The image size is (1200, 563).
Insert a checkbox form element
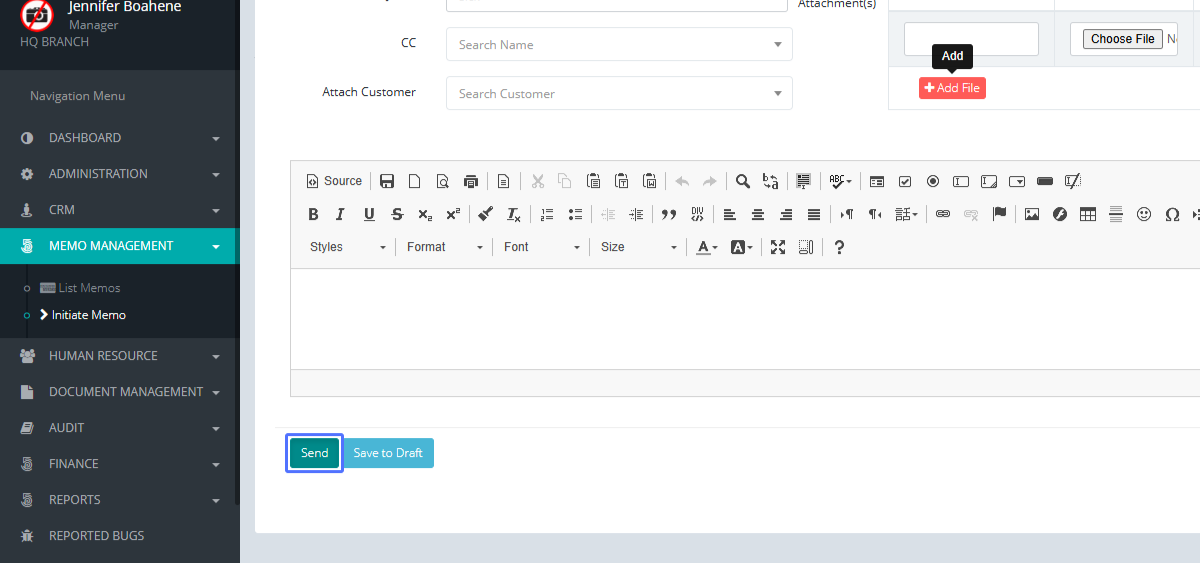pos(905,181)
